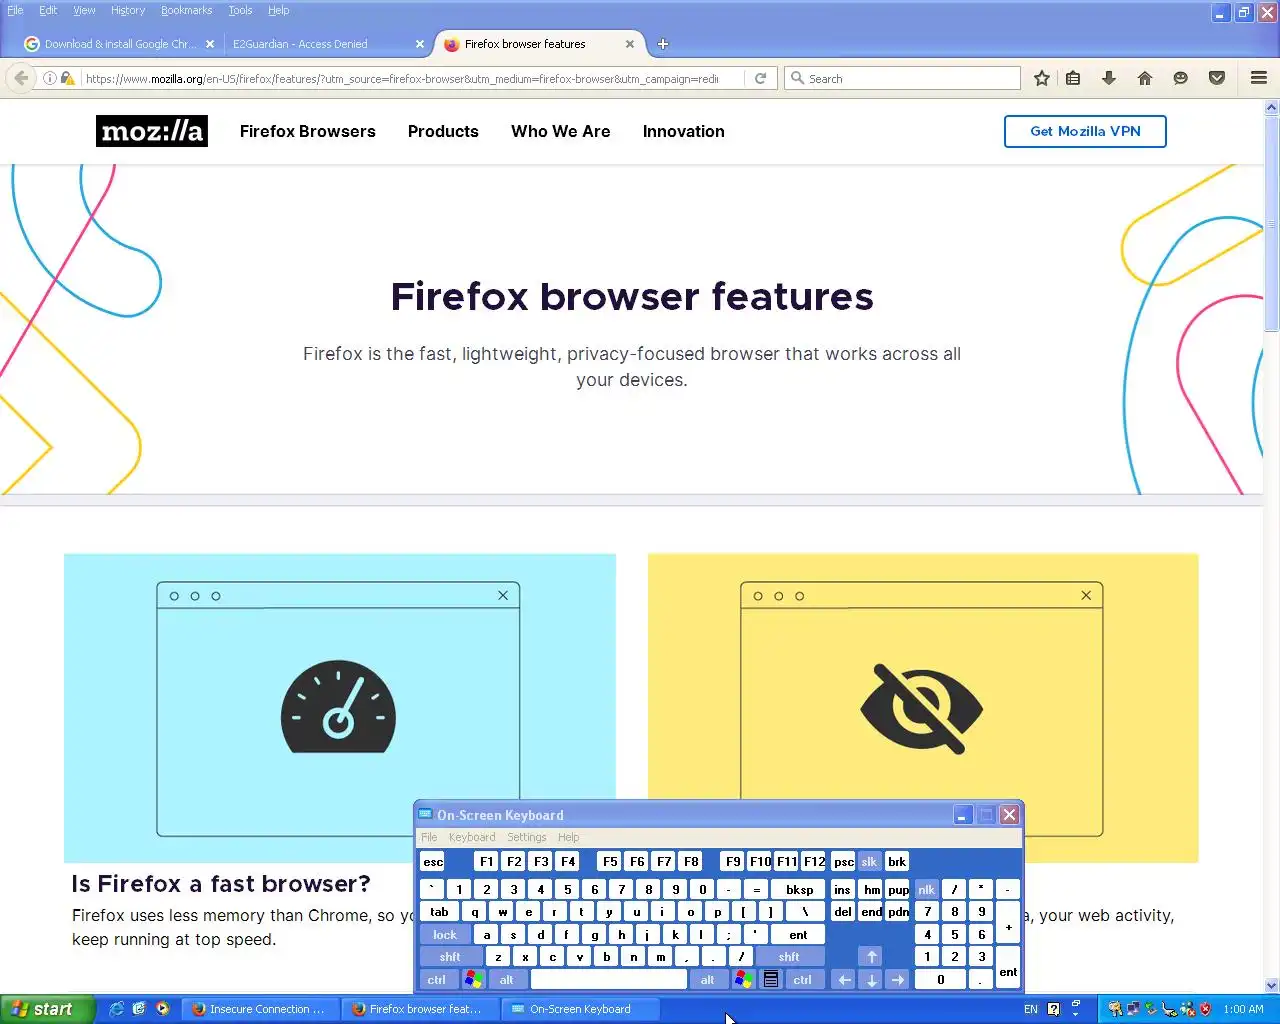Open a new tab with the plus icon
This screenshot has height=1024, width=1280.
(x=663, y=44)
